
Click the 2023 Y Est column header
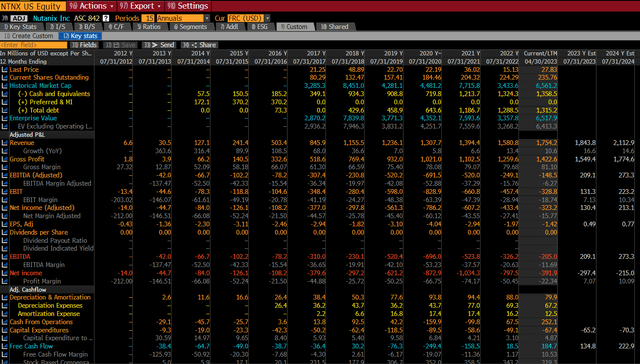point(578,53)
